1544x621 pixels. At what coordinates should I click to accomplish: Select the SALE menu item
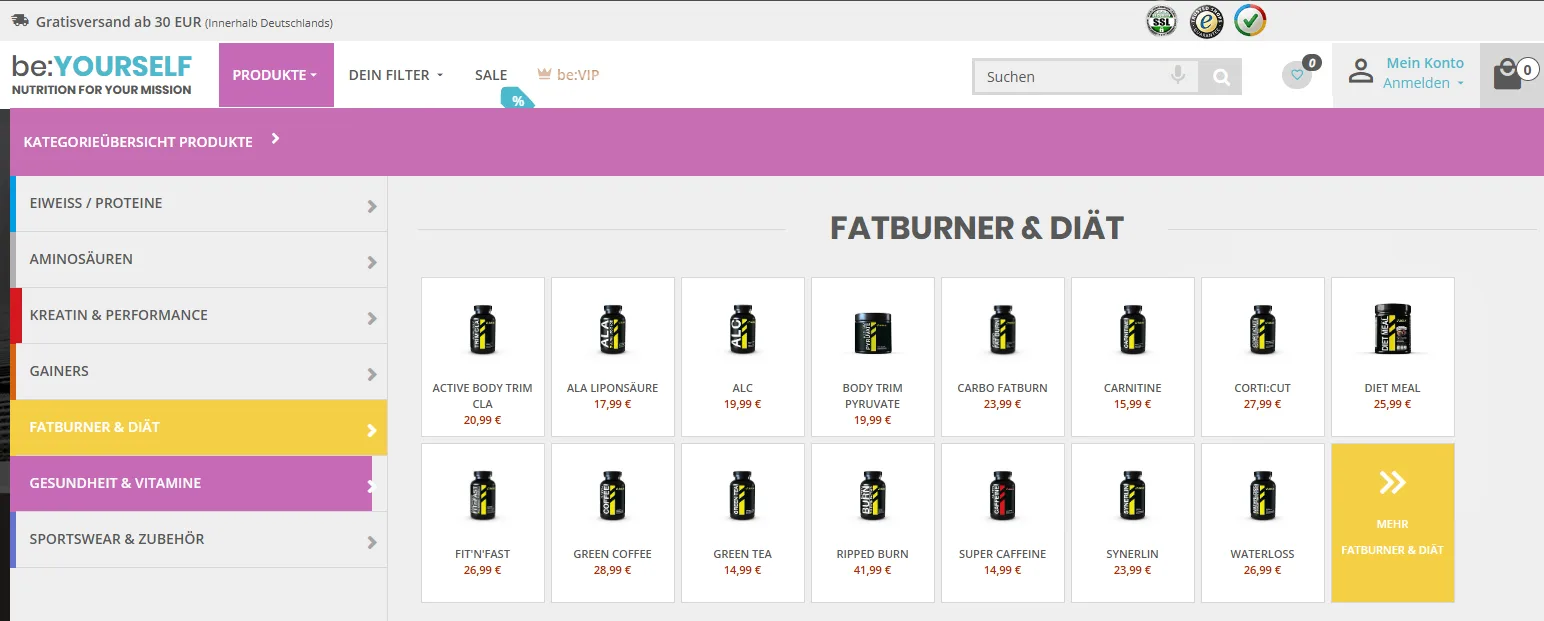click(x=491, y=75)
